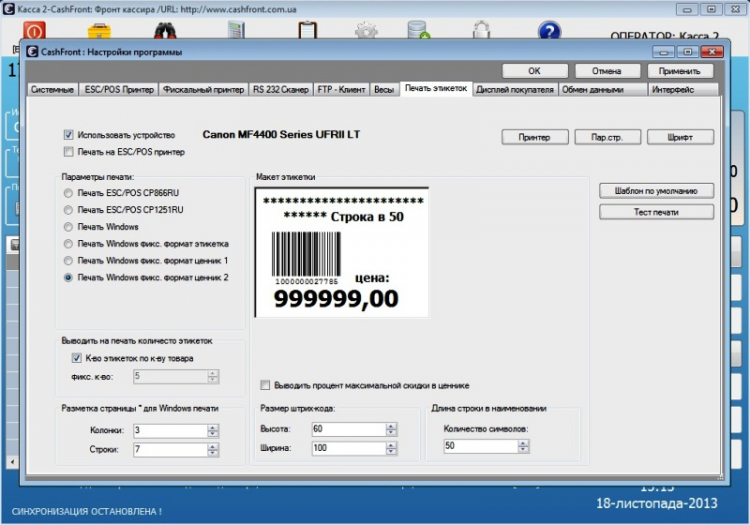Click the Шрифт button
Image resolution: width=750 pixels, height=525 pixels.
click(680, 137)
